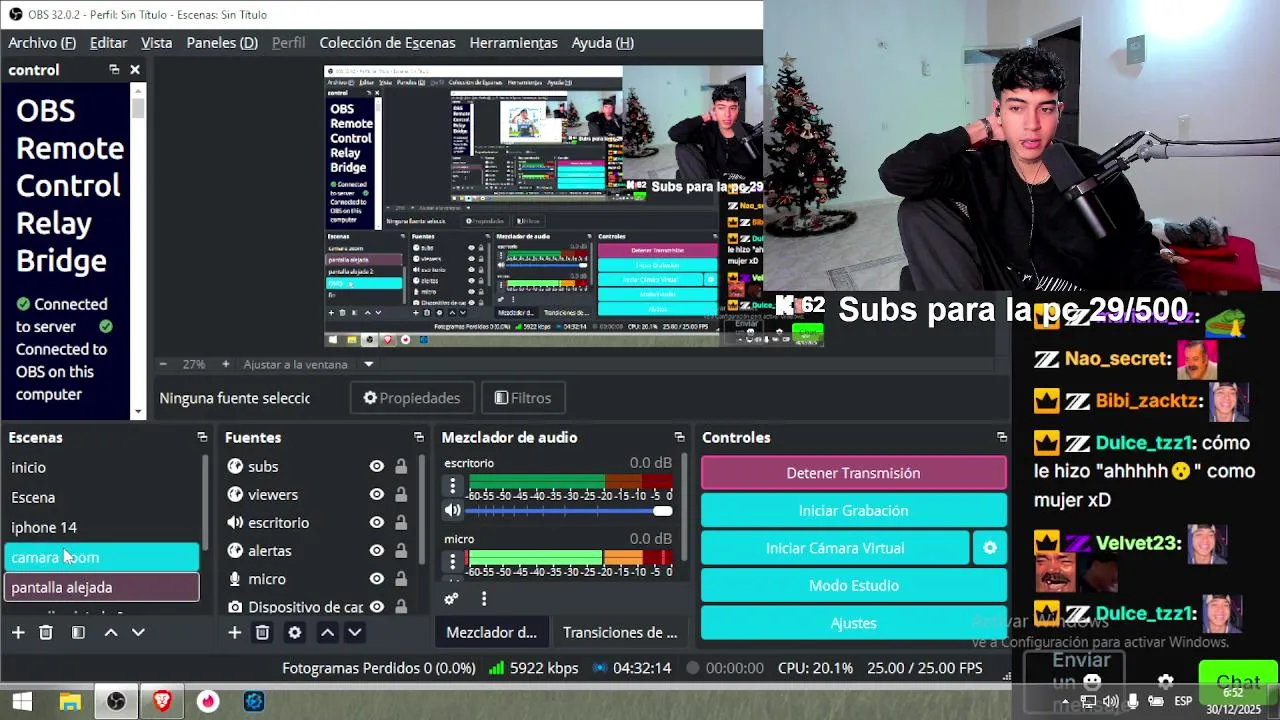The image size is (1280, 720).
Task: Switch to Mezclador de audio tab
Action: 491,632
